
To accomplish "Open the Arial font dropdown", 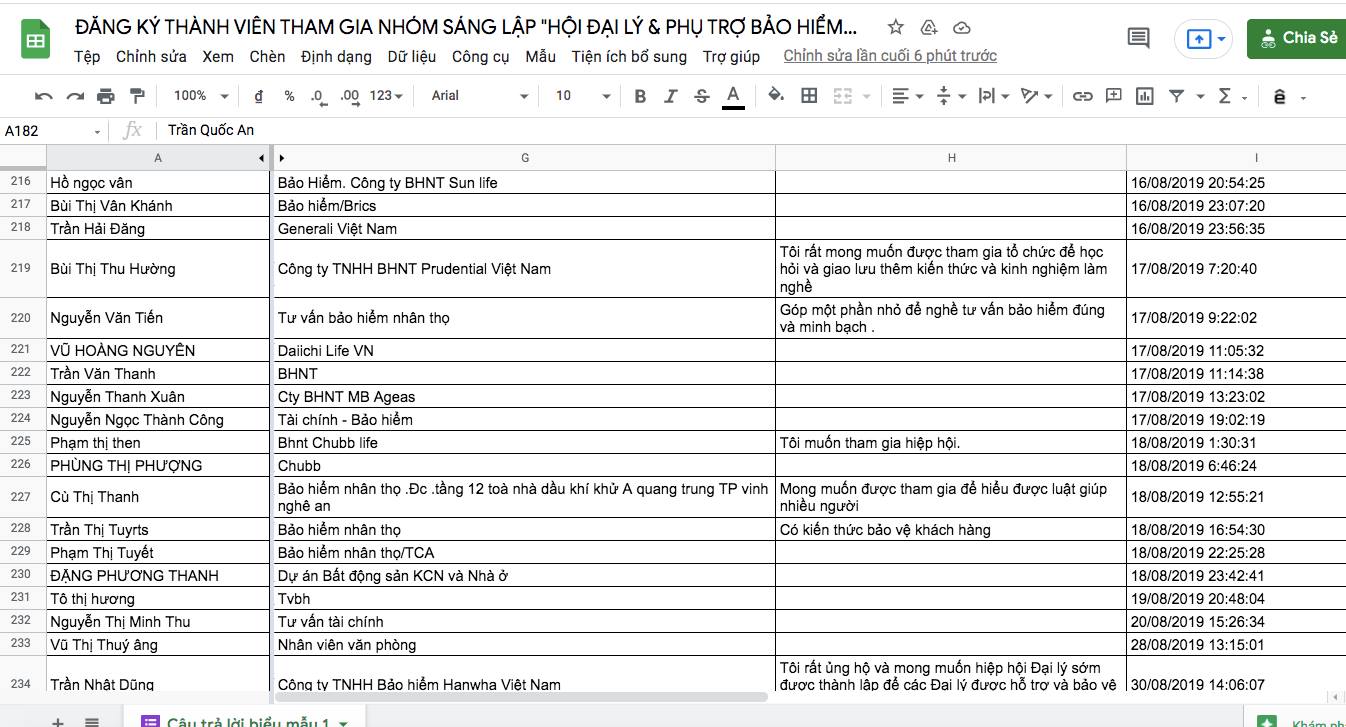I will [x=480, y=96].
